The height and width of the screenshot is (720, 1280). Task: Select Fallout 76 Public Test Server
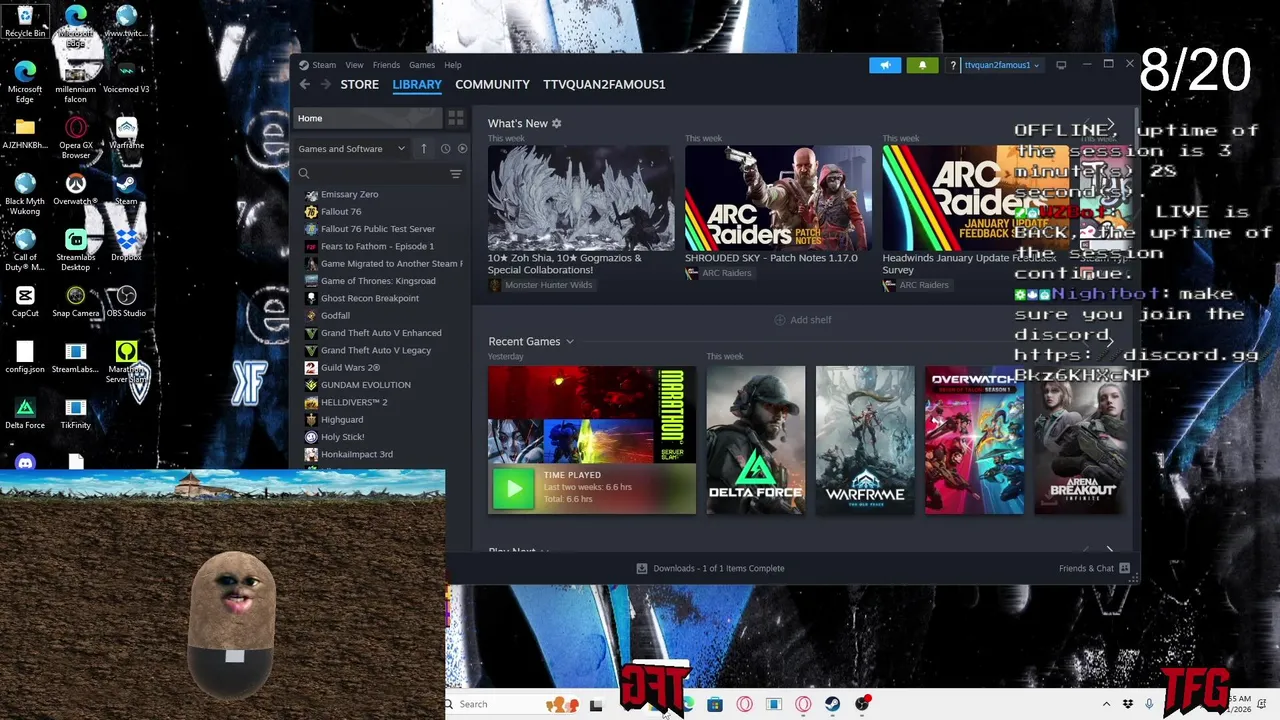click(380, 229)
